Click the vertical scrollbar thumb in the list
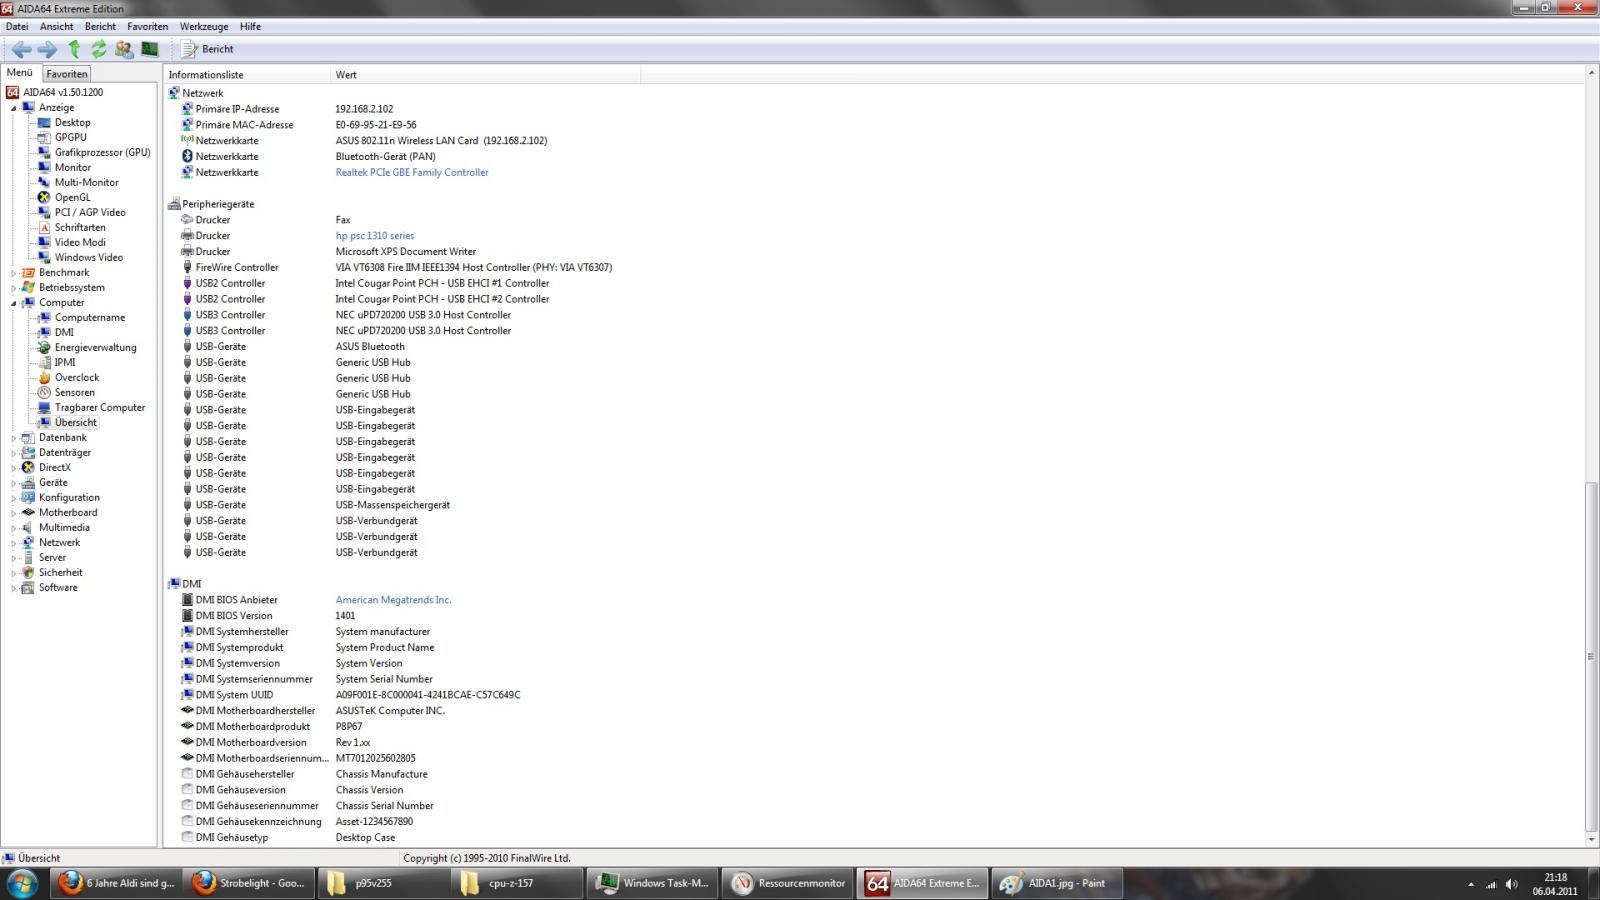Image resolution: width=1600 pixels, height=900 pixels. (x=1591, y=656)
